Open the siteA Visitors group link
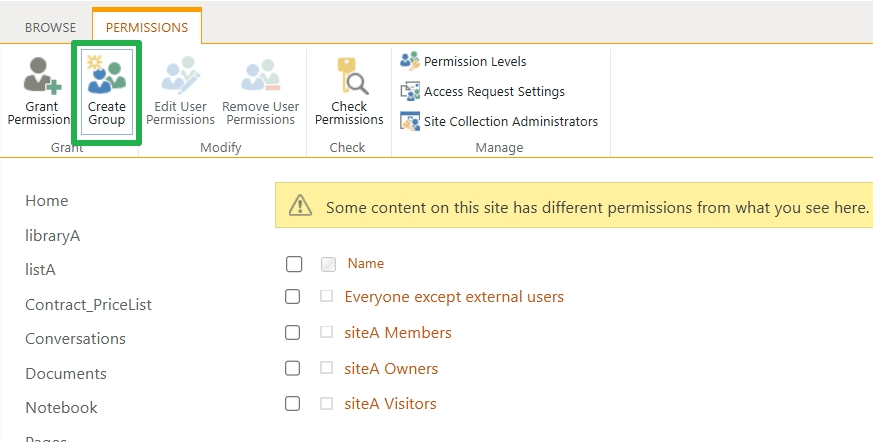Viewport: 873px width, 442px height. [390, 404]
